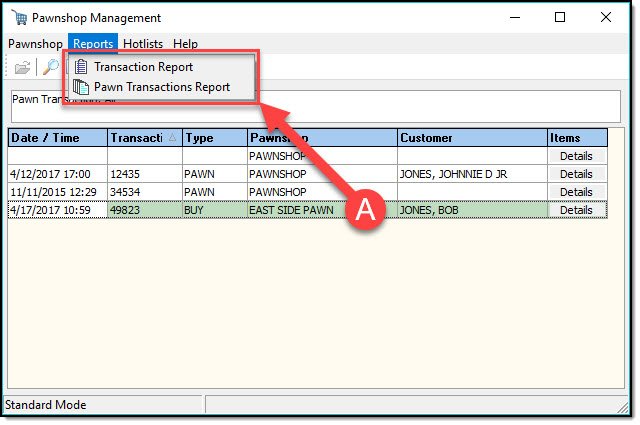The width and height of the screenshot is (640, 425).
Task: Open the Pawnshop menu
Action: pos(35,44)
